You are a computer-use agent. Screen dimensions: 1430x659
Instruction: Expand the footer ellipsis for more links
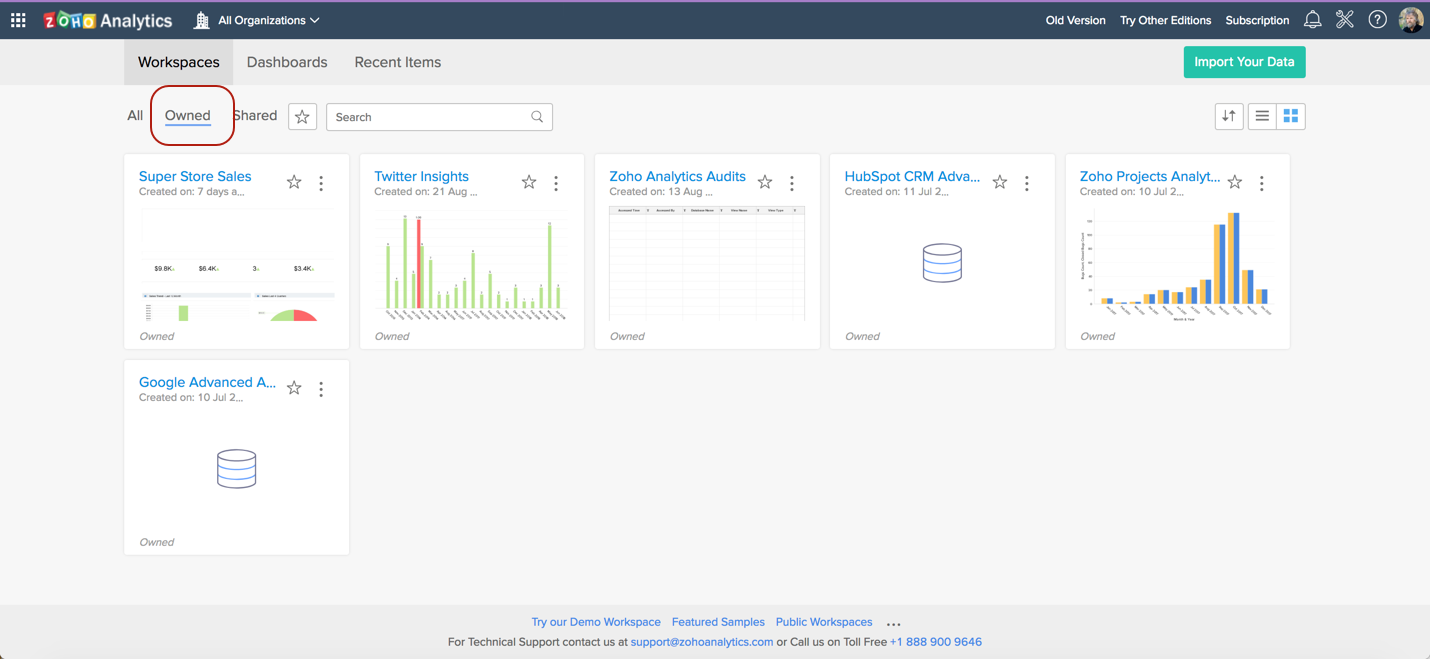893,623
